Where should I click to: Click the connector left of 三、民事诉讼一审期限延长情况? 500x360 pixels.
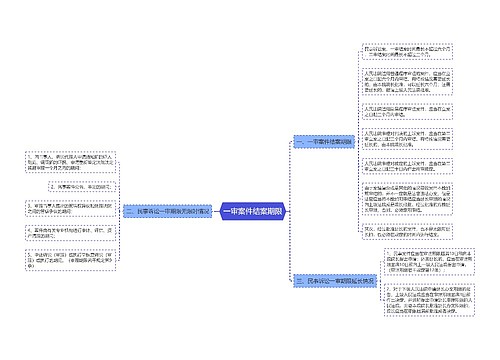pyautogui.click(x=291, y=246)
